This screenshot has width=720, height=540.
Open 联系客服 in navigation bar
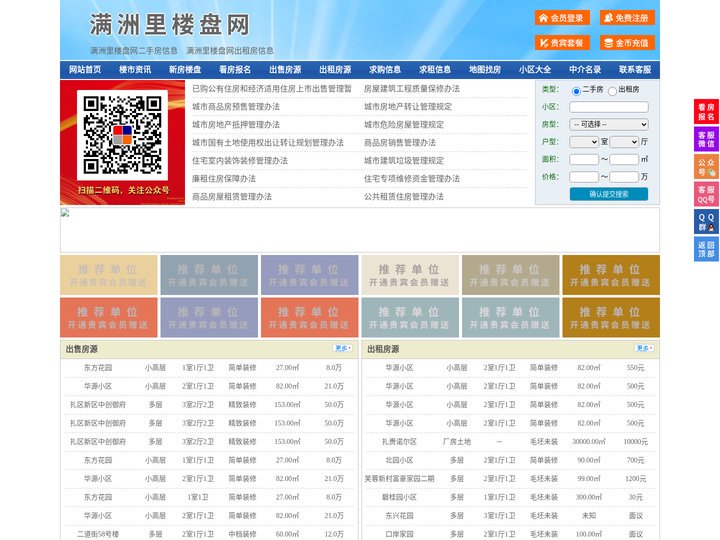click(635, 70)
